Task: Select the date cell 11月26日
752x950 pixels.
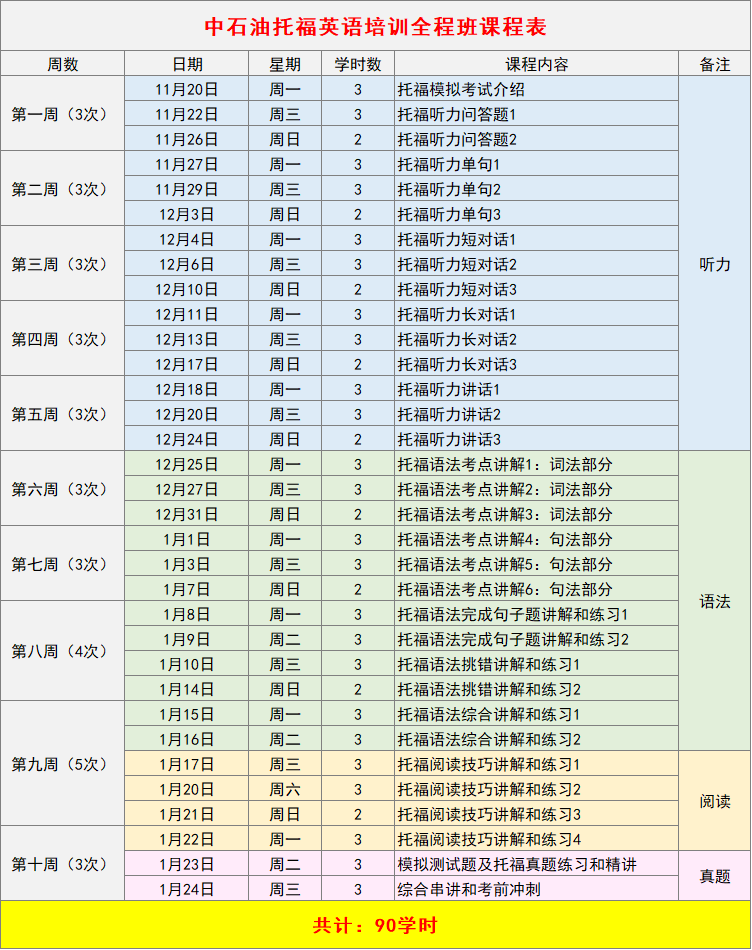Action: pyautogui.click(x=187, y=139)
